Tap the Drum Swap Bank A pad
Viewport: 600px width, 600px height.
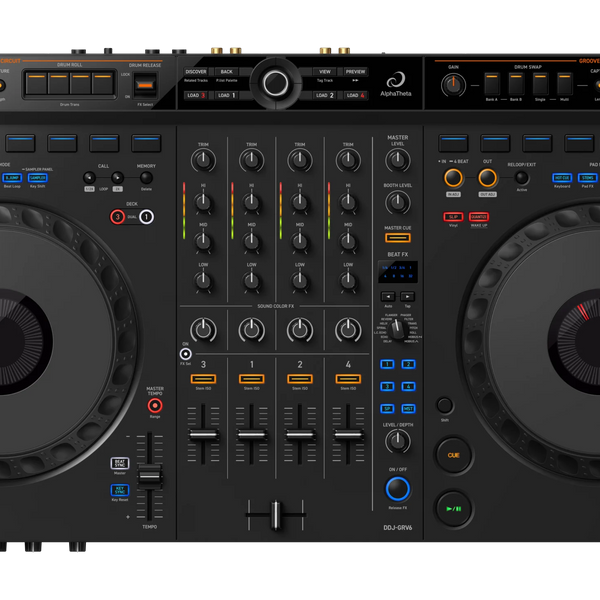coord(492,84)
